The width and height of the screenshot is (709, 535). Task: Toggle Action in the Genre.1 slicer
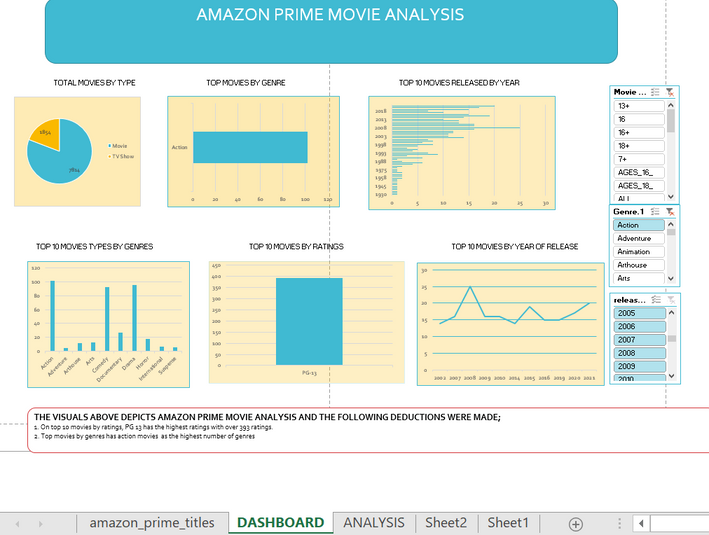[x=638, y=225]
